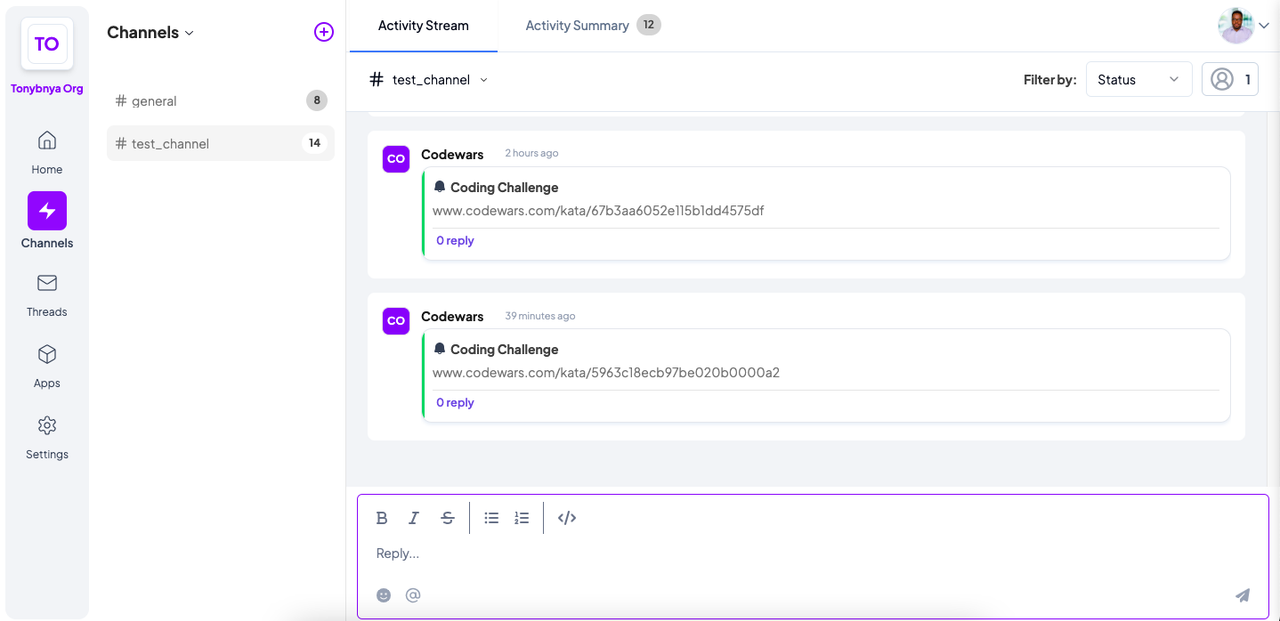The width and height of the screenshot is (1280, 621).
Task: Click Tonybnya Org name label
Action: pos(47,88)
